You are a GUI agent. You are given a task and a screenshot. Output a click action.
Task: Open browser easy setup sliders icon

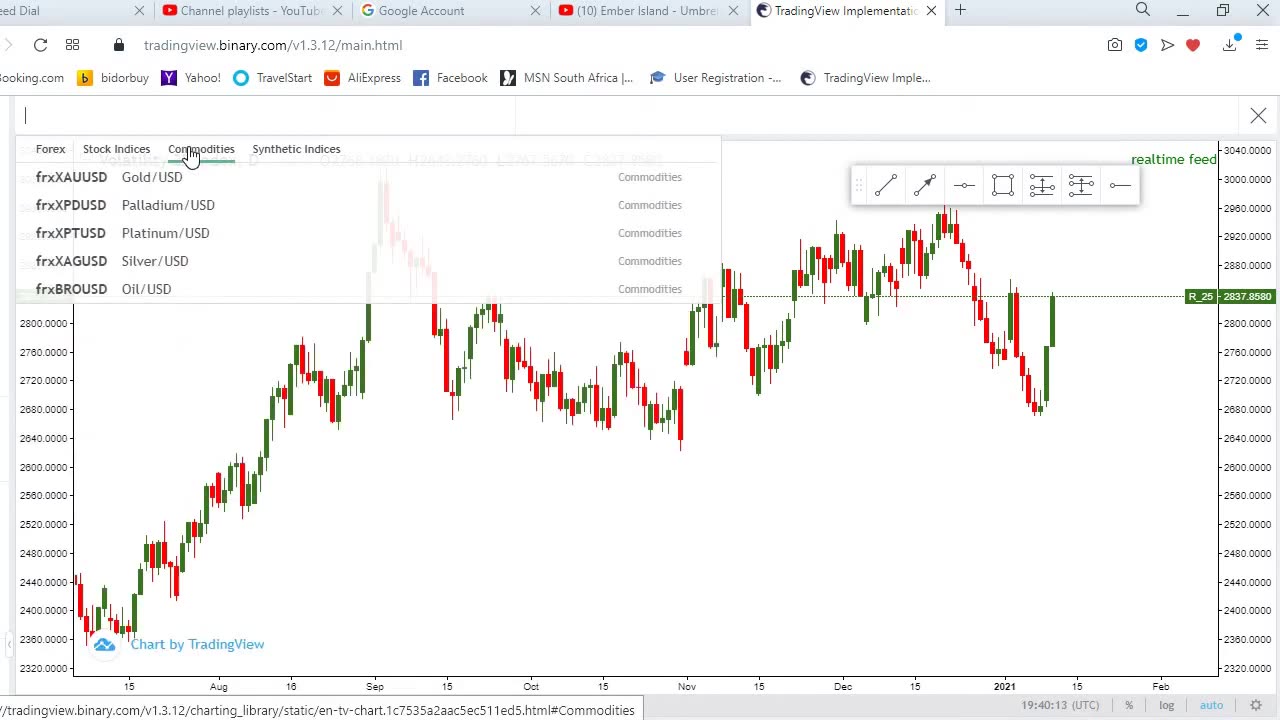coord(1261,45)
